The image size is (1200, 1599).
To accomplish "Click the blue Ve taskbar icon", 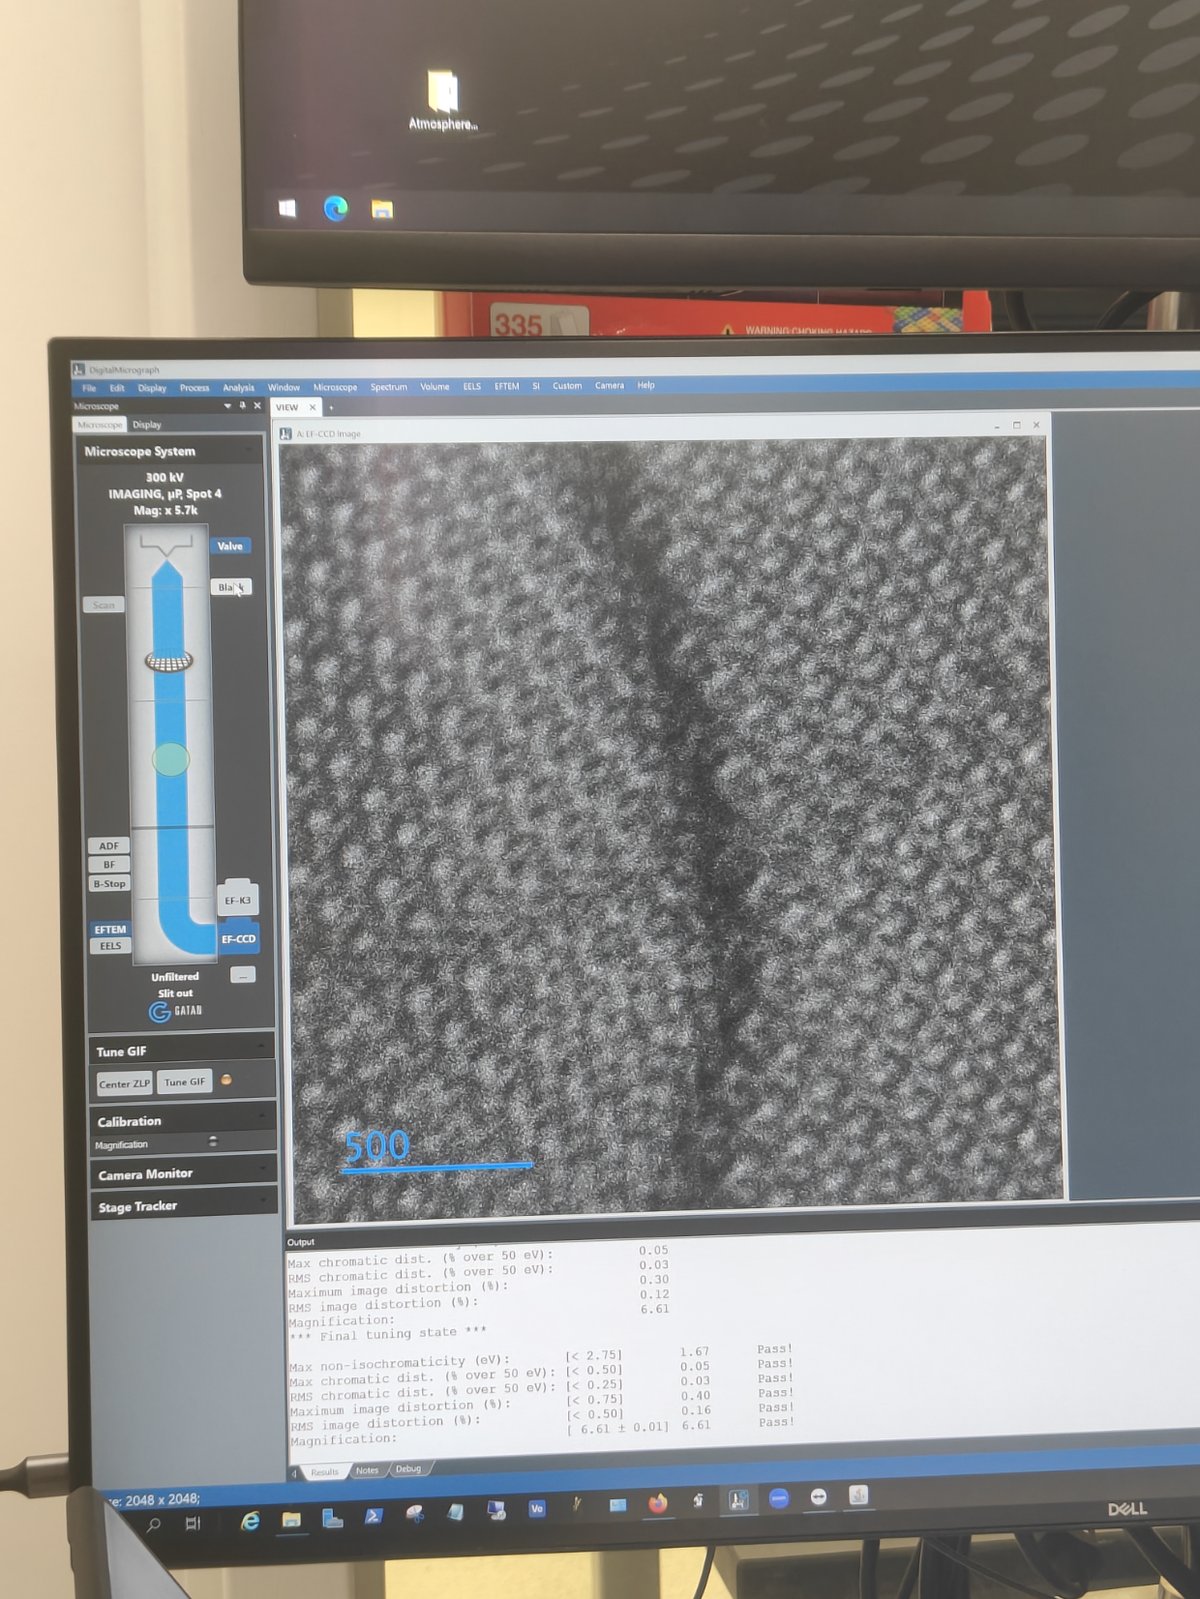I will coord(537,1508).
